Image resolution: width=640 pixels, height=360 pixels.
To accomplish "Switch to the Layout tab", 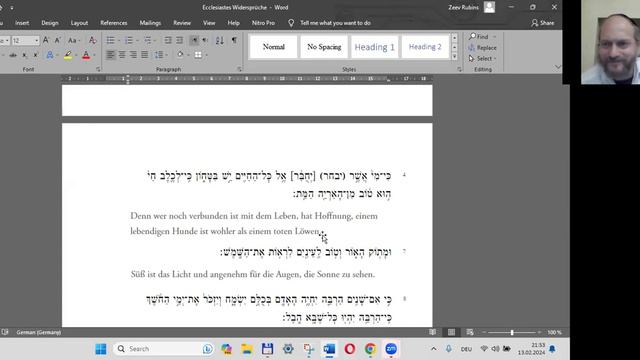I will tap(79, 23).
